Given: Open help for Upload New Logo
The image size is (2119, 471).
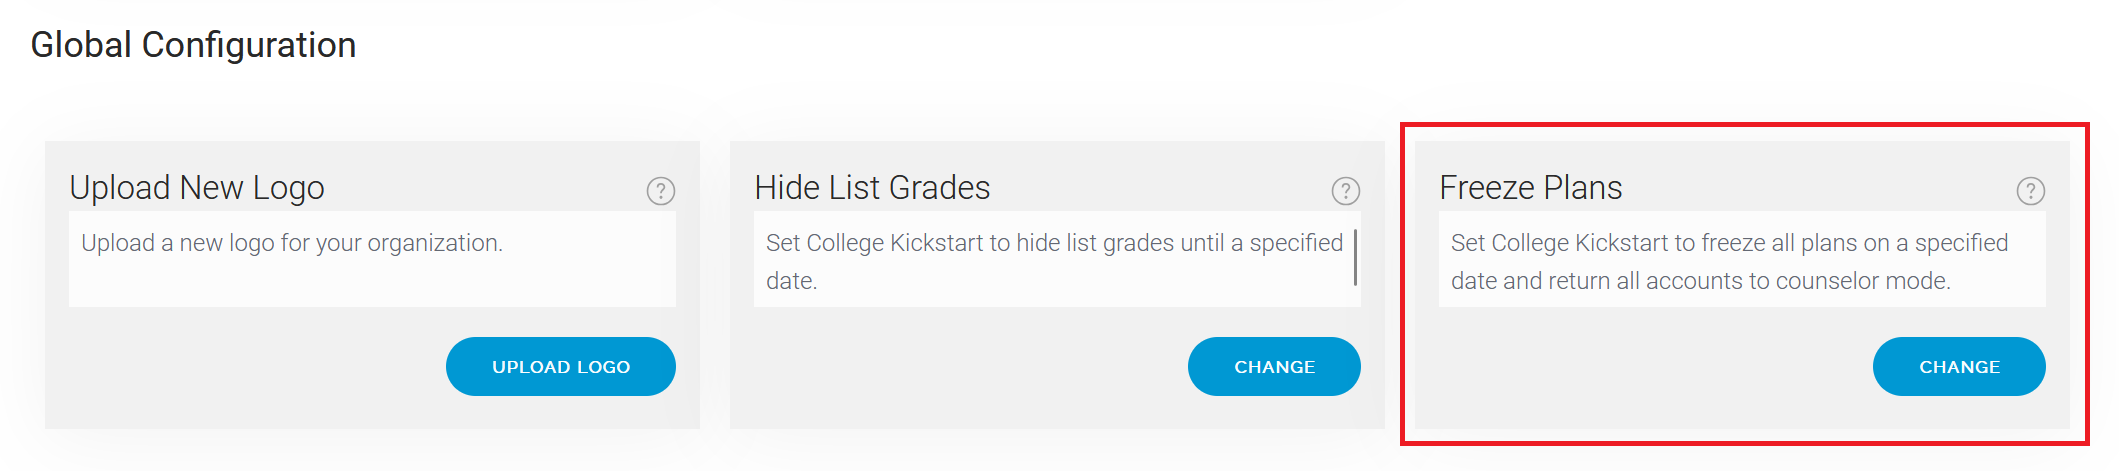Looking at the screenshot, I should 661,191.
